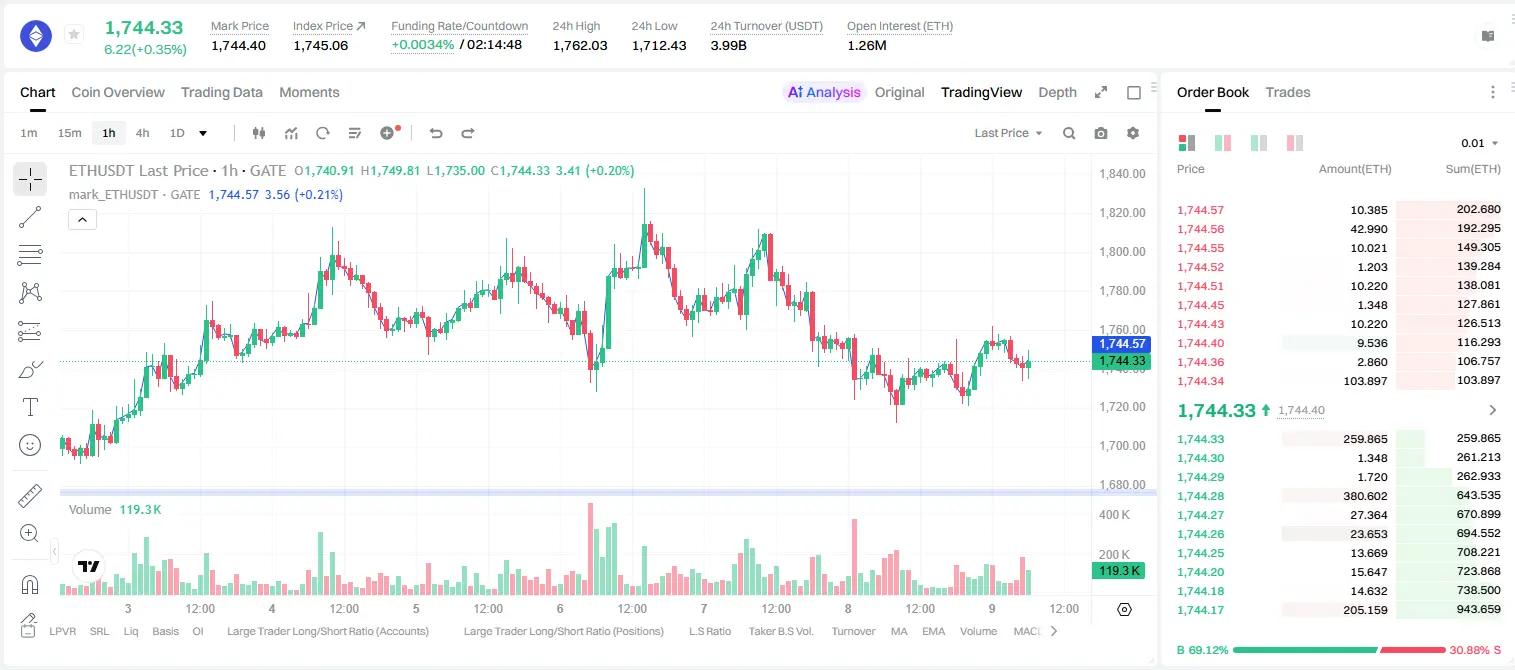This screenshot has height=670, width=1515.
Task: Expand more timeframes arrow next to 1D
Action: click(203, 133)
